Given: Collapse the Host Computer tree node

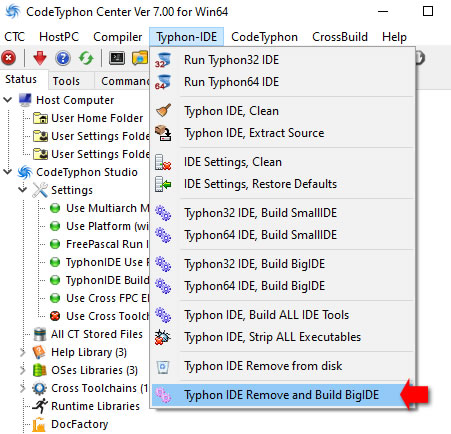Looking at the screenshot, I should [8, 100].
